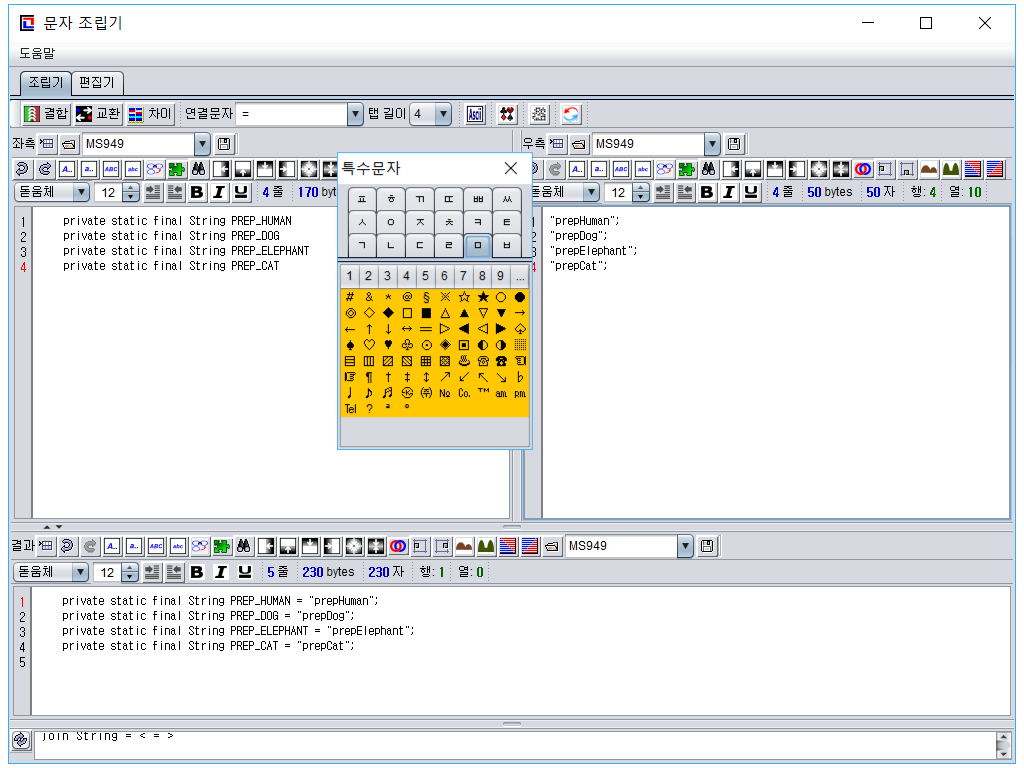Toggle underline in the left pane
This screenshot has width=1024, height=768.
(241, 192)
